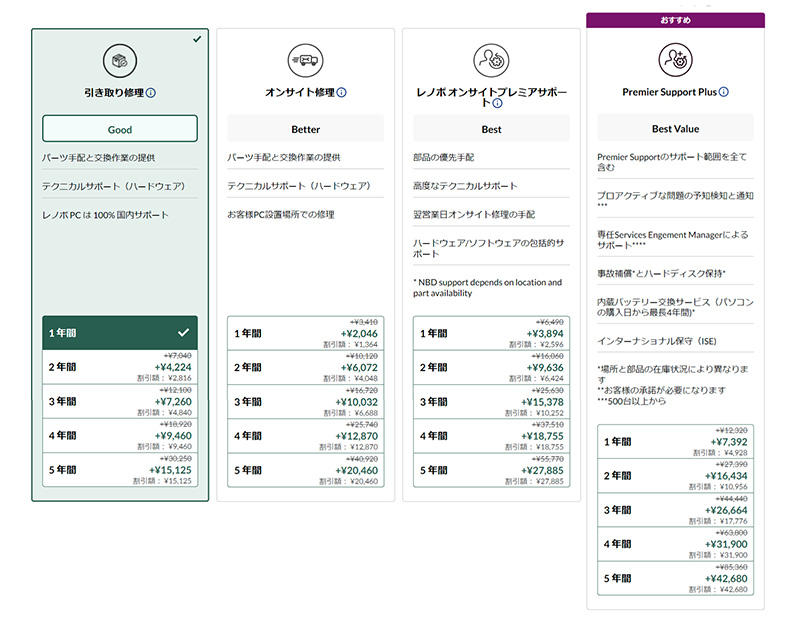The width and height of the screenshot is (800, 632).
Task: Open info tooltip for レノボ オンサイトプレミアサポート
Action: point(497,103)
